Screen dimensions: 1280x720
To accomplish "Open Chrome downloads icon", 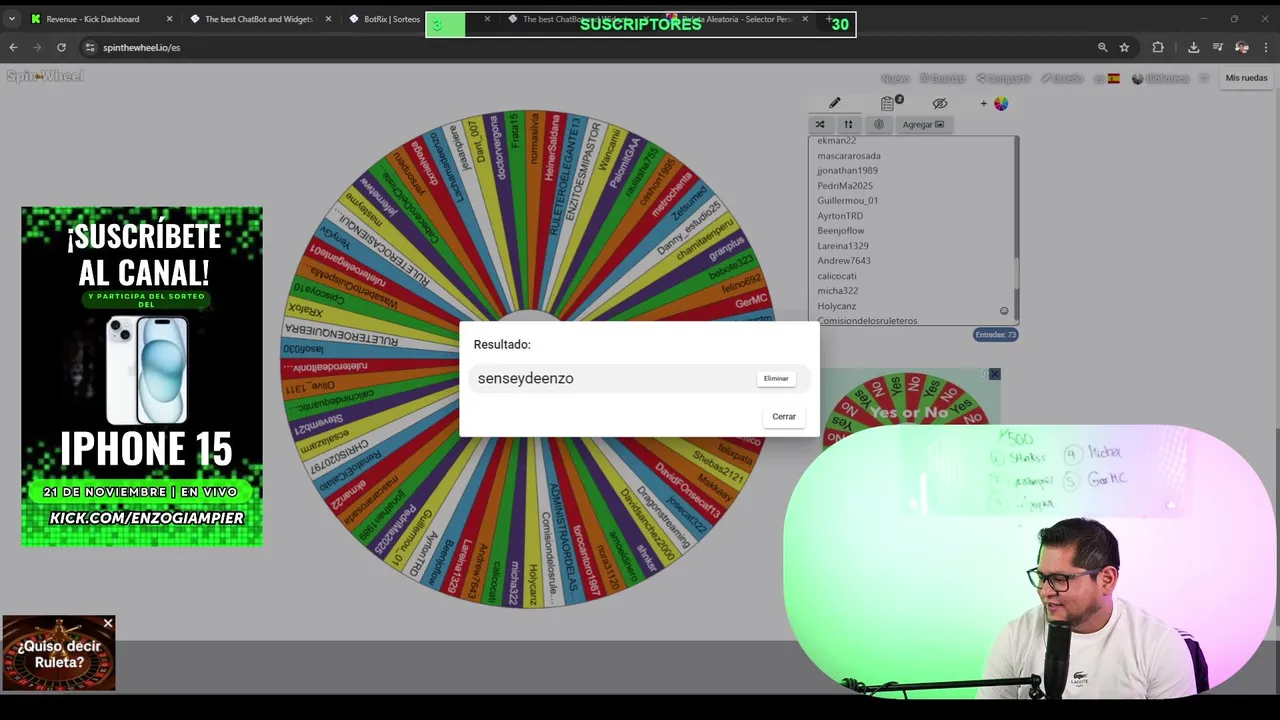I will [1193, 47].
